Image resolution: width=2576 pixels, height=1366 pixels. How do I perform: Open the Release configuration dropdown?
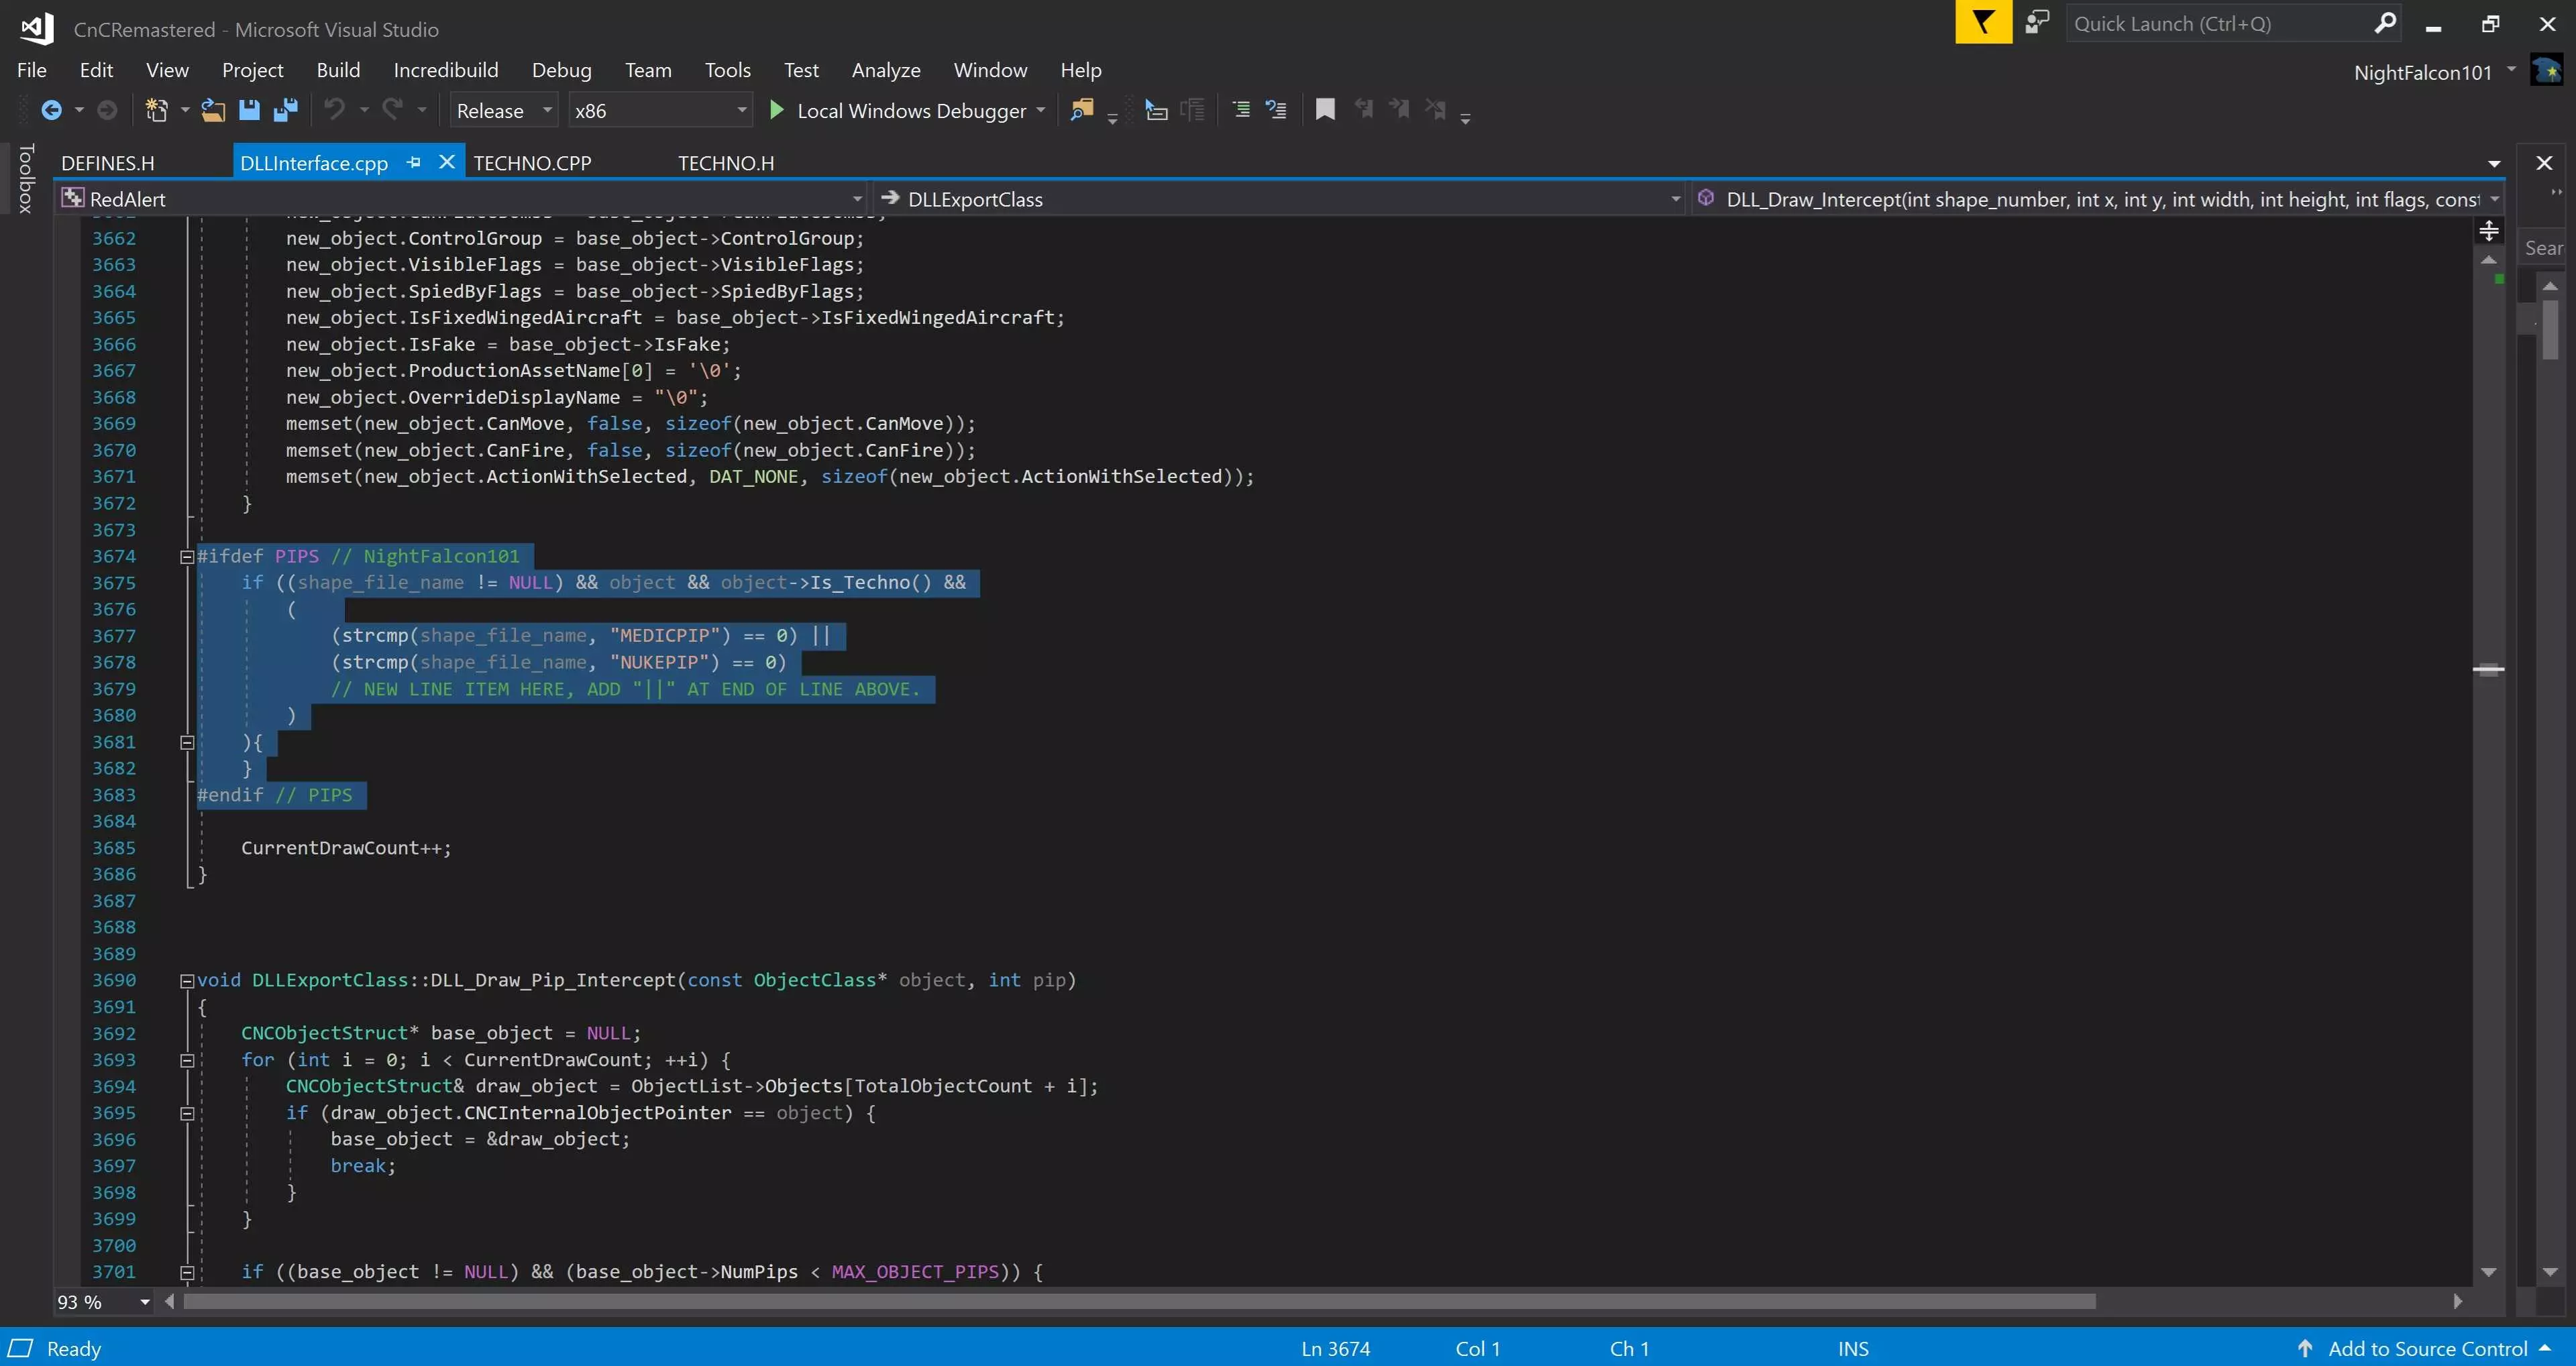pos(547,110)
